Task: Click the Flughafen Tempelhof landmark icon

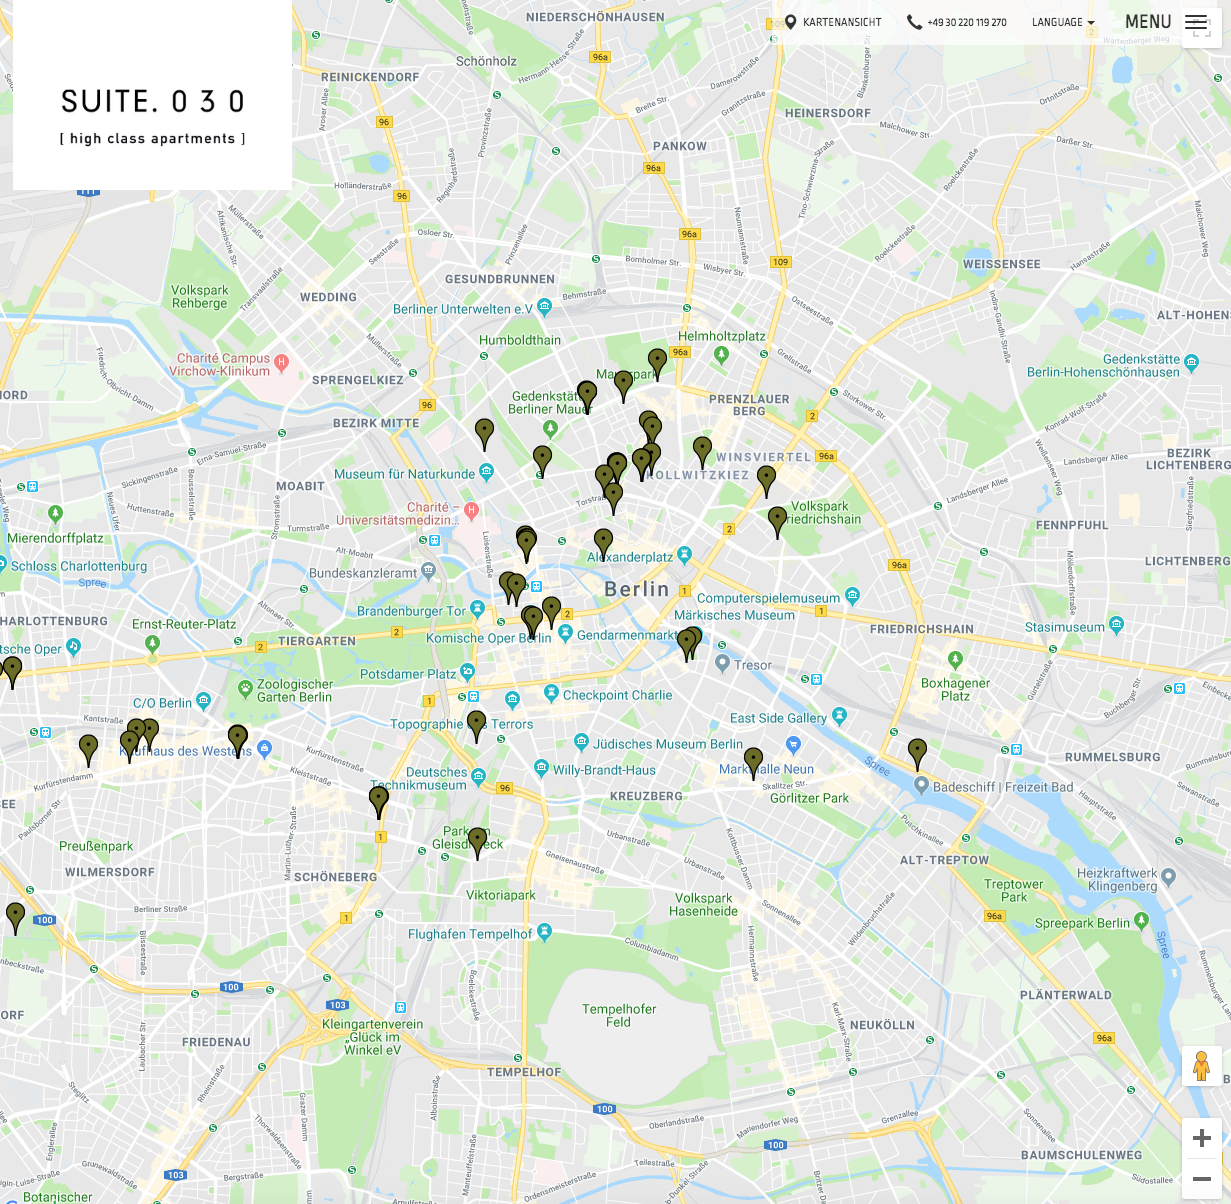Action: coord(544,932)
